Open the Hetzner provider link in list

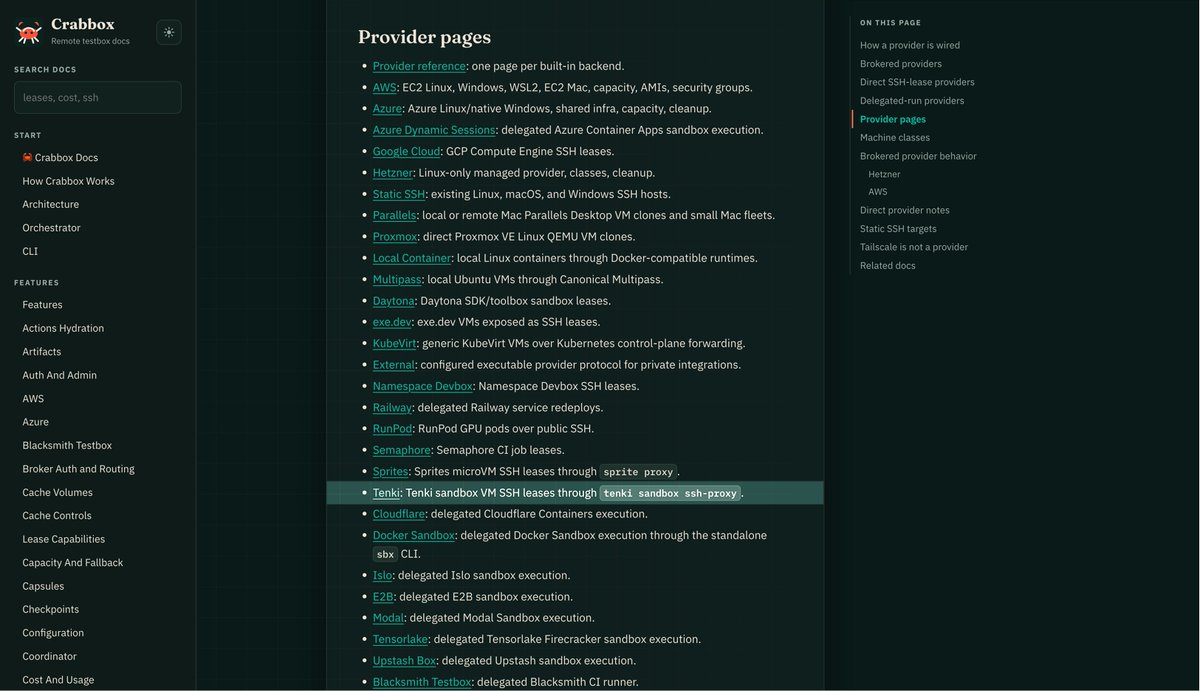393,172
